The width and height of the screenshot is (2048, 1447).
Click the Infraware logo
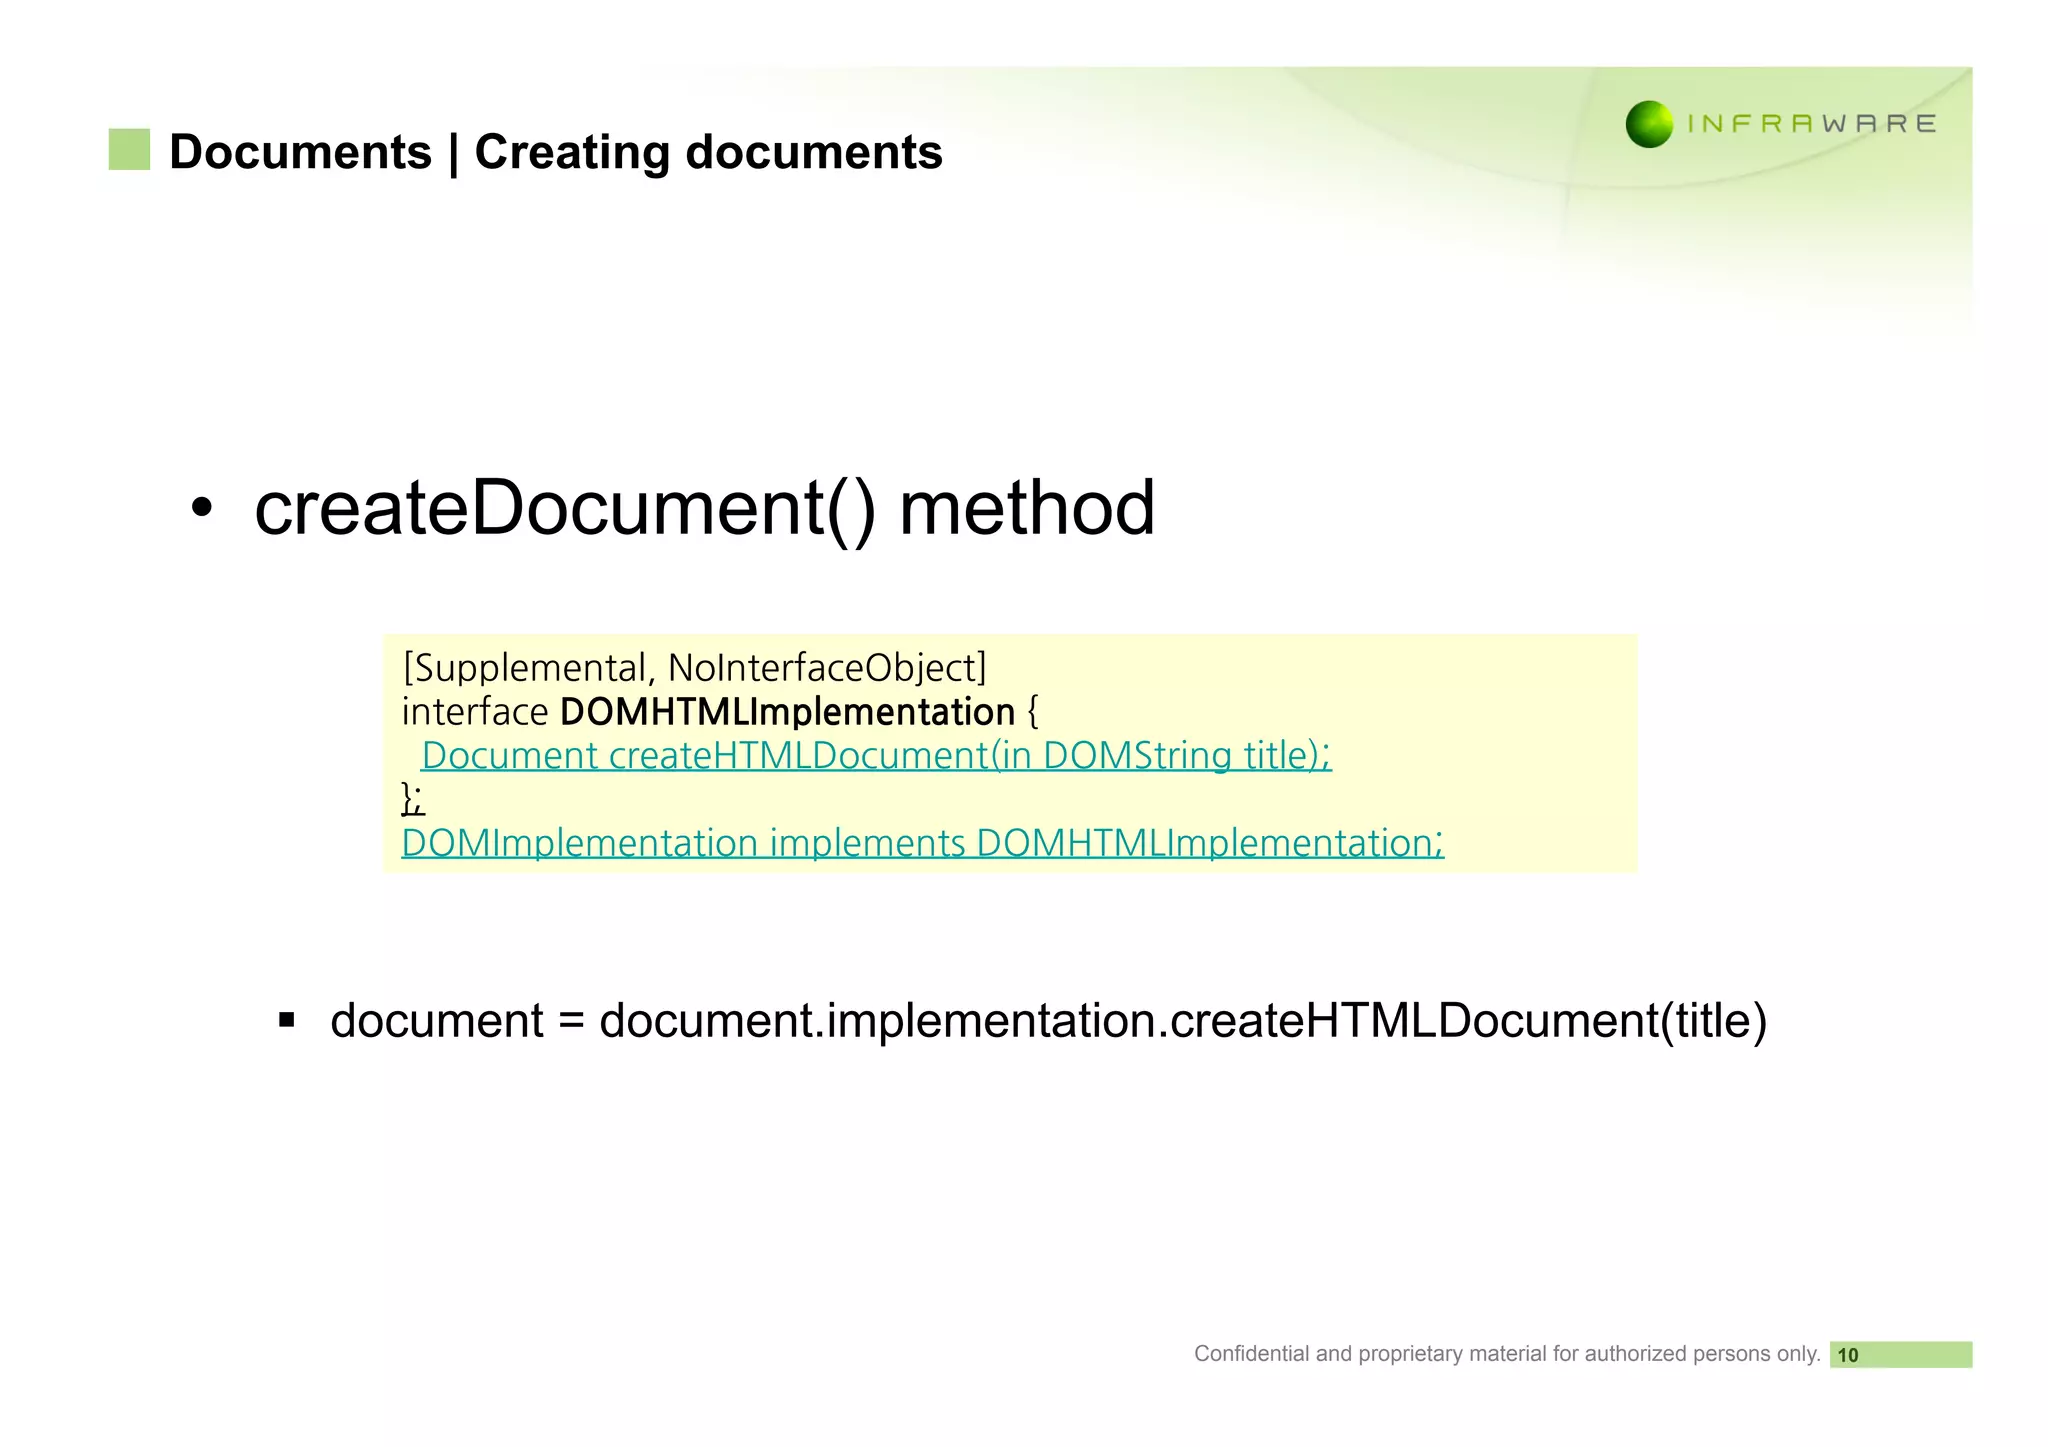(x=1781, y=124)
